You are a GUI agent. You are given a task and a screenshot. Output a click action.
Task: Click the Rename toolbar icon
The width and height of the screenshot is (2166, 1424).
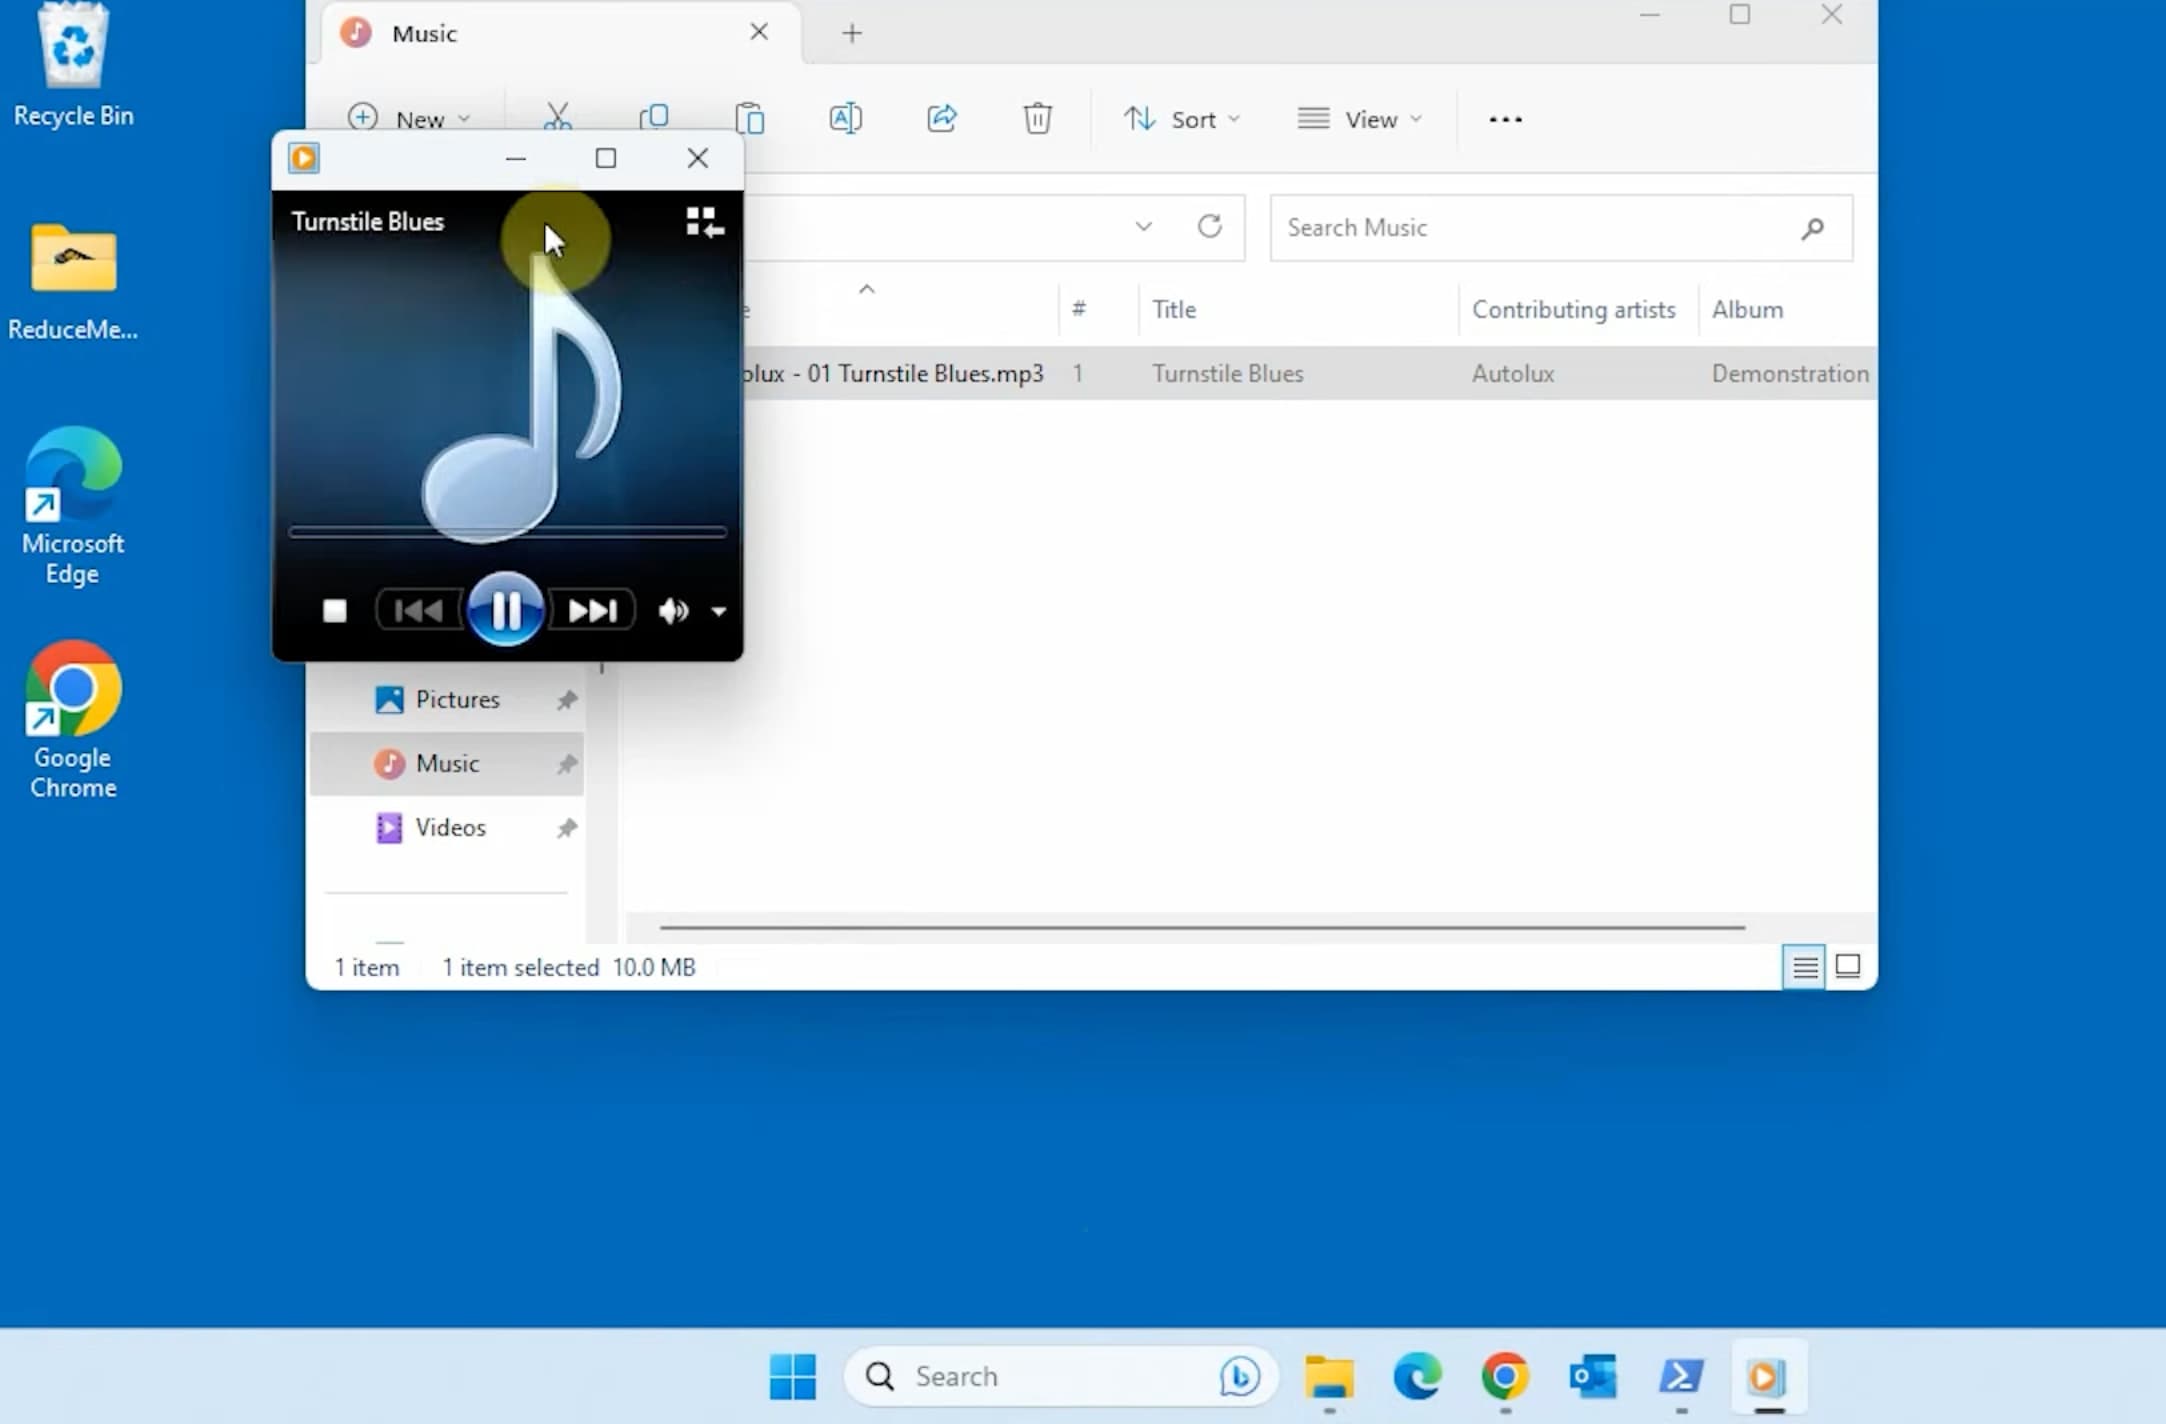[845, 119]
